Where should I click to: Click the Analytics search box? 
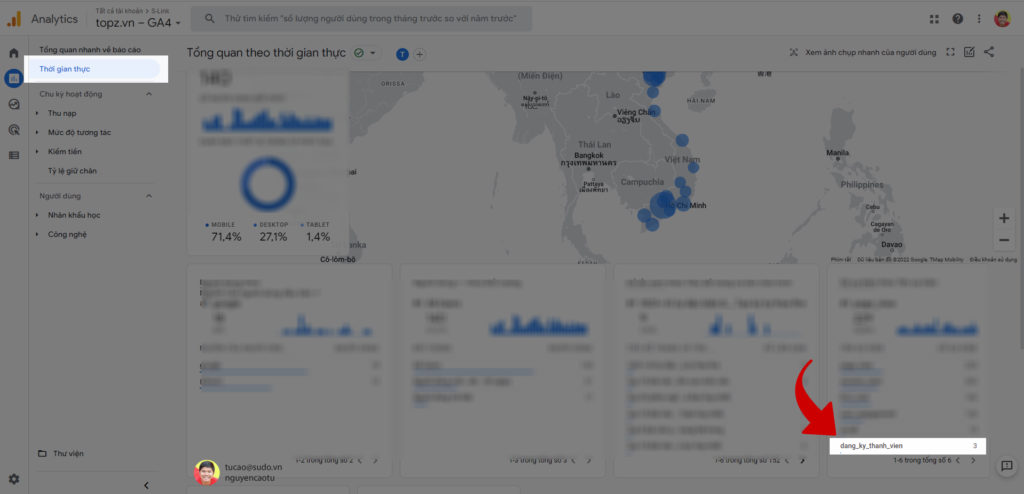pos(362,19)
